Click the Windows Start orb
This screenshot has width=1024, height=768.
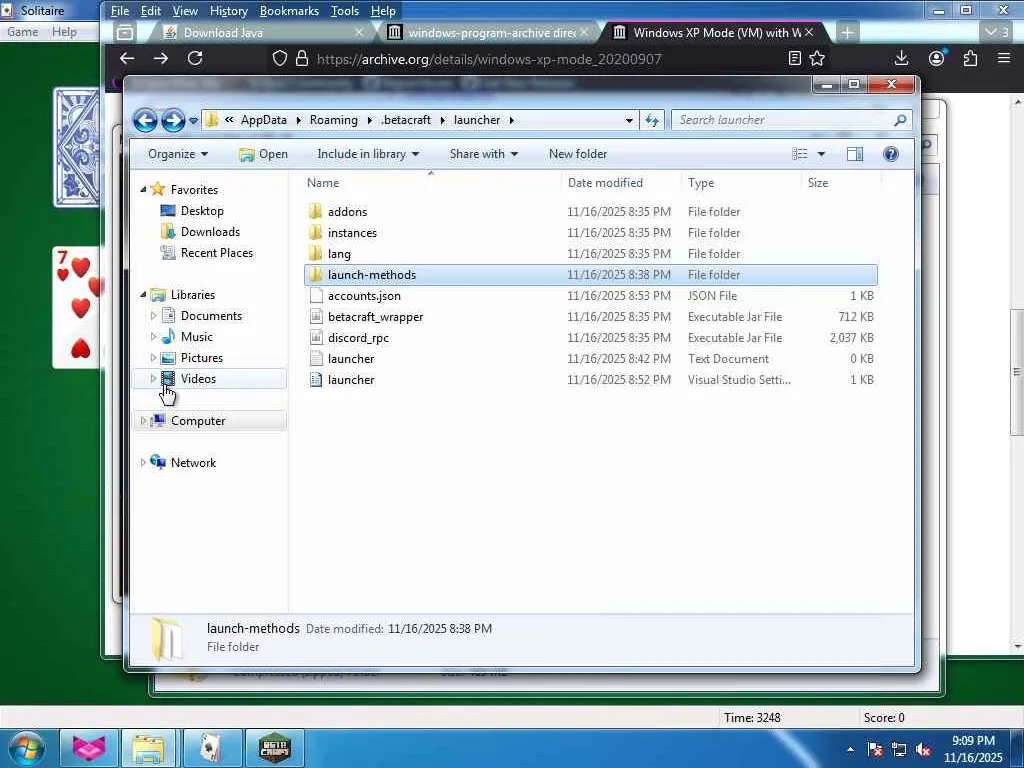[25, 748]
